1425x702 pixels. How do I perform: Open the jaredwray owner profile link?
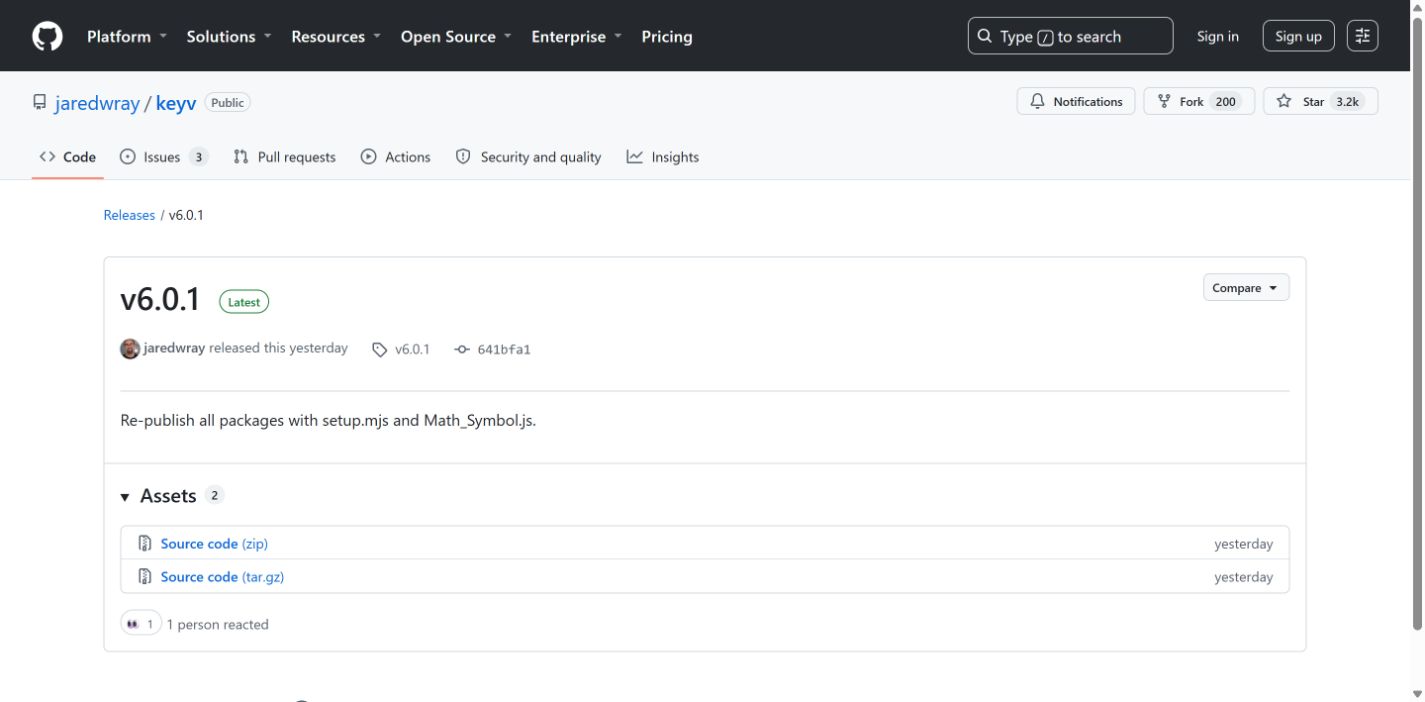coord(97,103)
